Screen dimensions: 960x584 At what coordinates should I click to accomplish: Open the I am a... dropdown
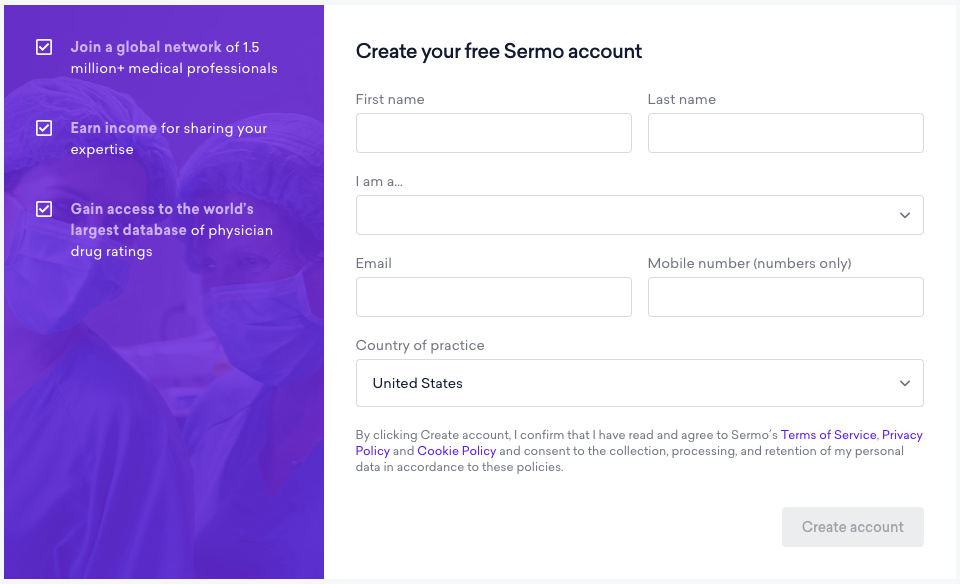[639, 215]
